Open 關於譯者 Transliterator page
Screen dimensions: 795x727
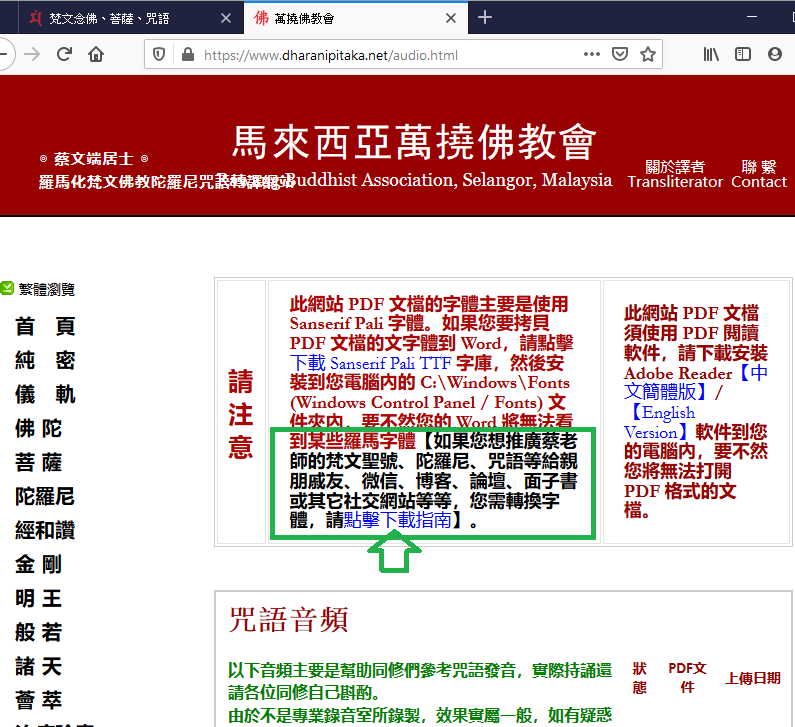click(674, 174)
